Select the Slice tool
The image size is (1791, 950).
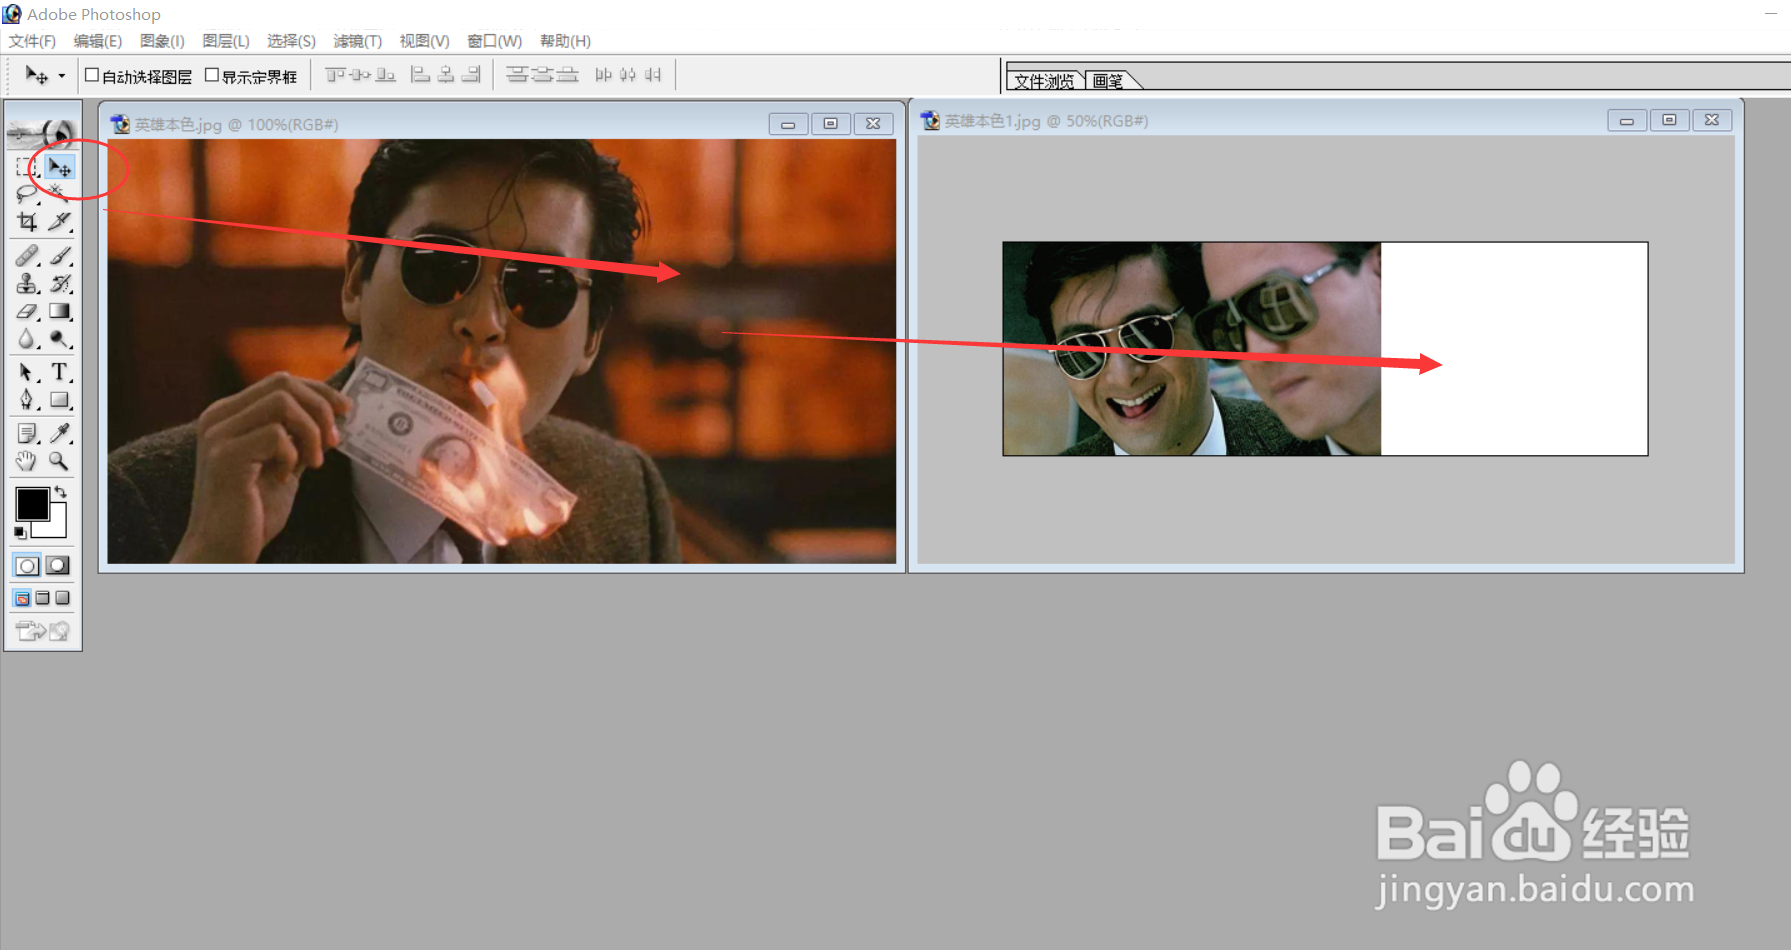59,221
